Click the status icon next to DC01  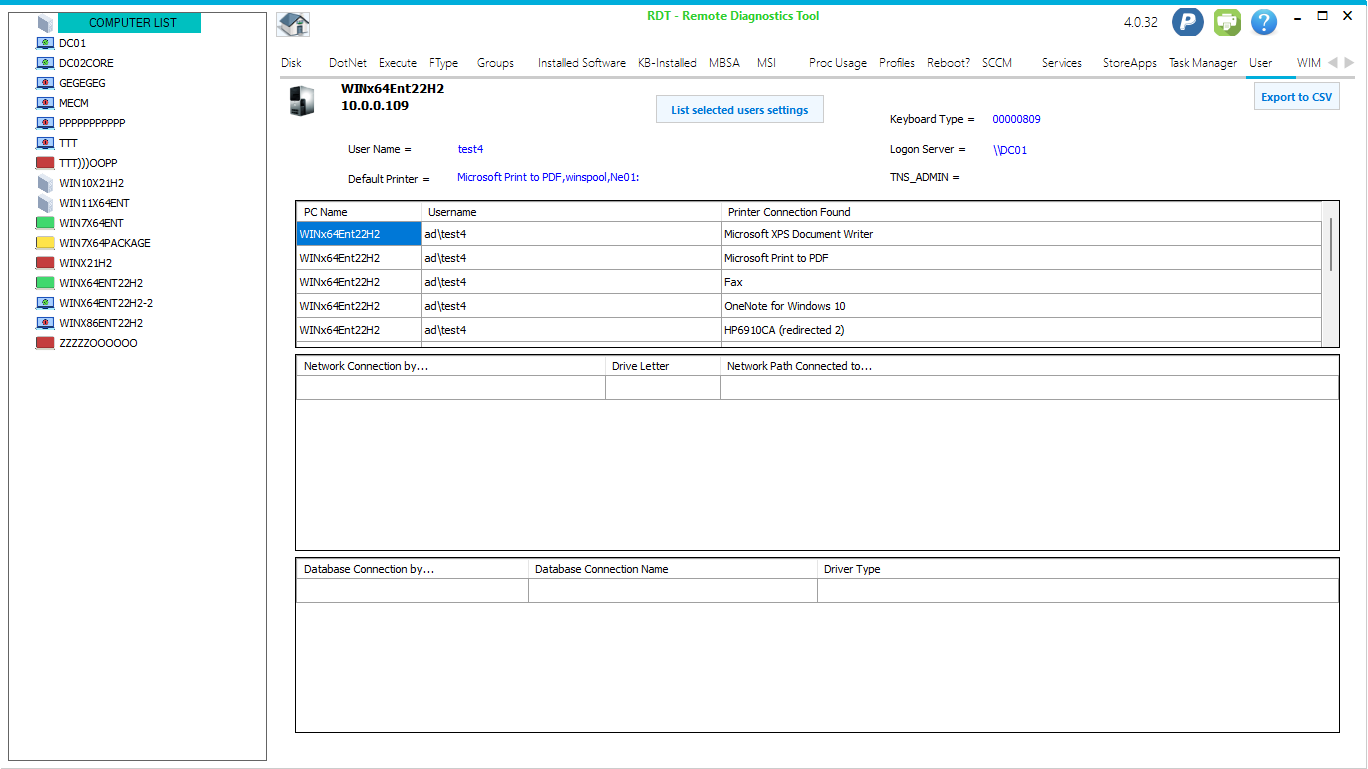(44, 43)
